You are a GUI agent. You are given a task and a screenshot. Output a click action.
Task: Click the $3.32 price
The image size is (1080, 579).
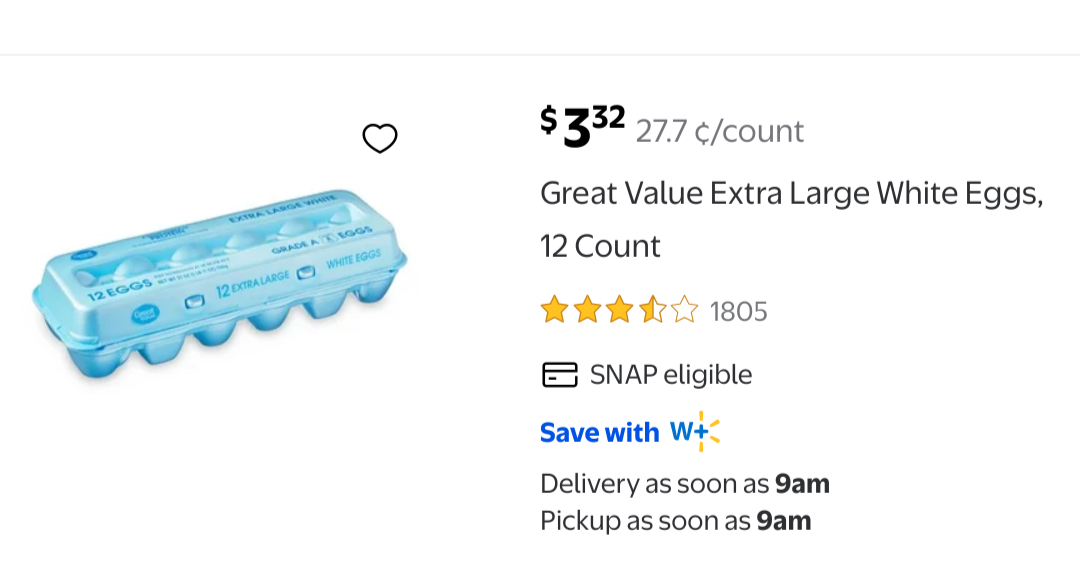pyautogui.click(x=582, y=127)
